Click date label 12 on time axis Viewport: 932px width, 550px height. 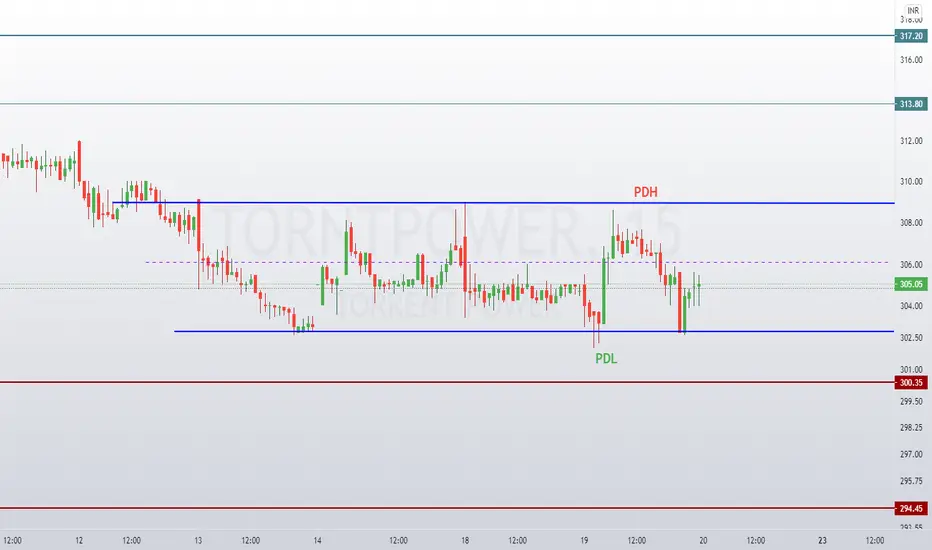coord(79,540)
